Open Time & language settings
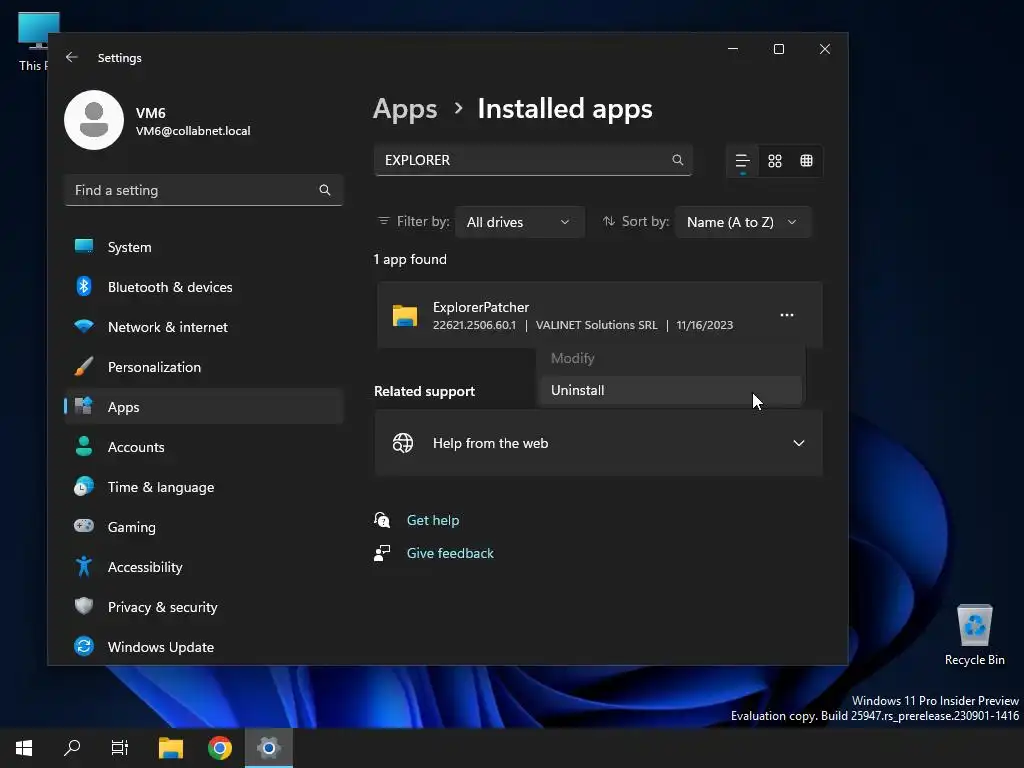The image size is (1024, 768). pos(204,487)
